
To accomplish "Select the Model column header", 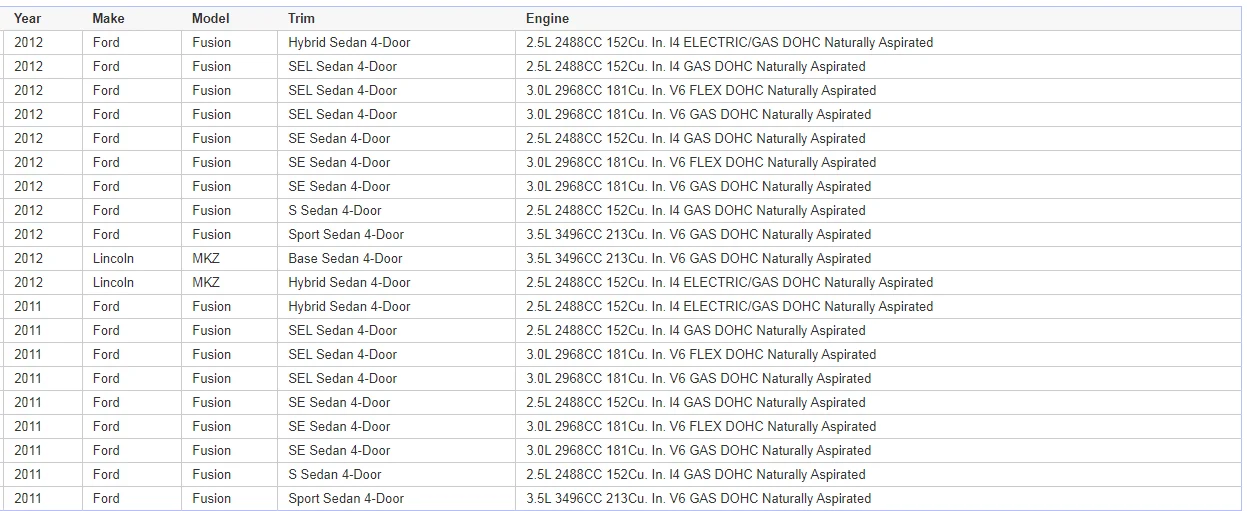I will [211, 18].
